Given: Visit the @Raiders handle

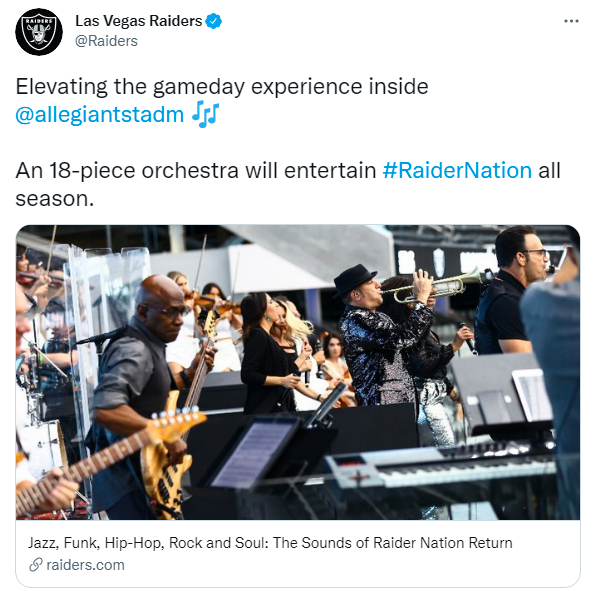Looking at the screenshot, I should (x=106, y=41).
